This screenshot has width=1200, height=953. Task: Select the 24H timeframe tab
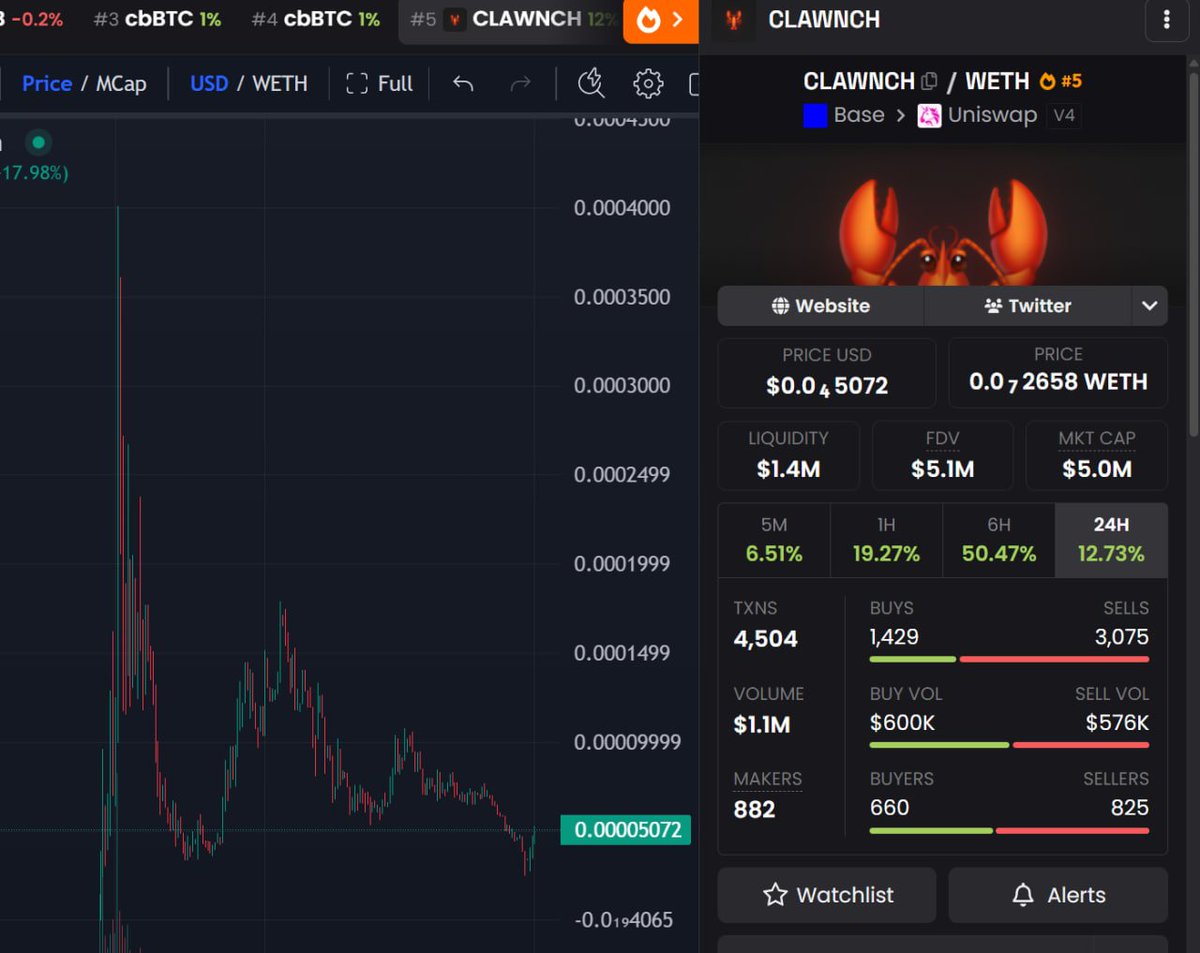pos(1111,541)
